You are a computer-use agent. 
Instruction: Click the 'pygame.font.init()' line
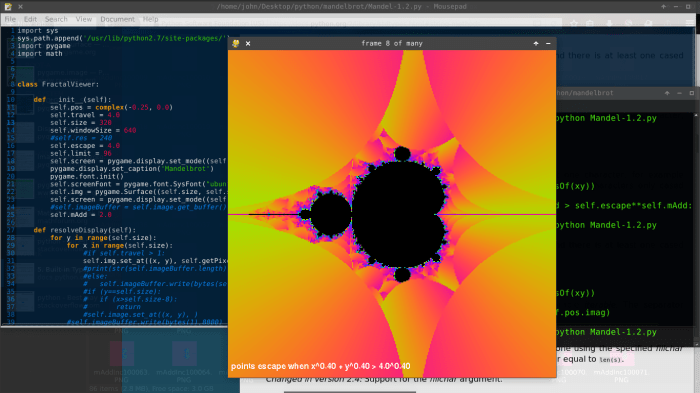click(87, 176)
